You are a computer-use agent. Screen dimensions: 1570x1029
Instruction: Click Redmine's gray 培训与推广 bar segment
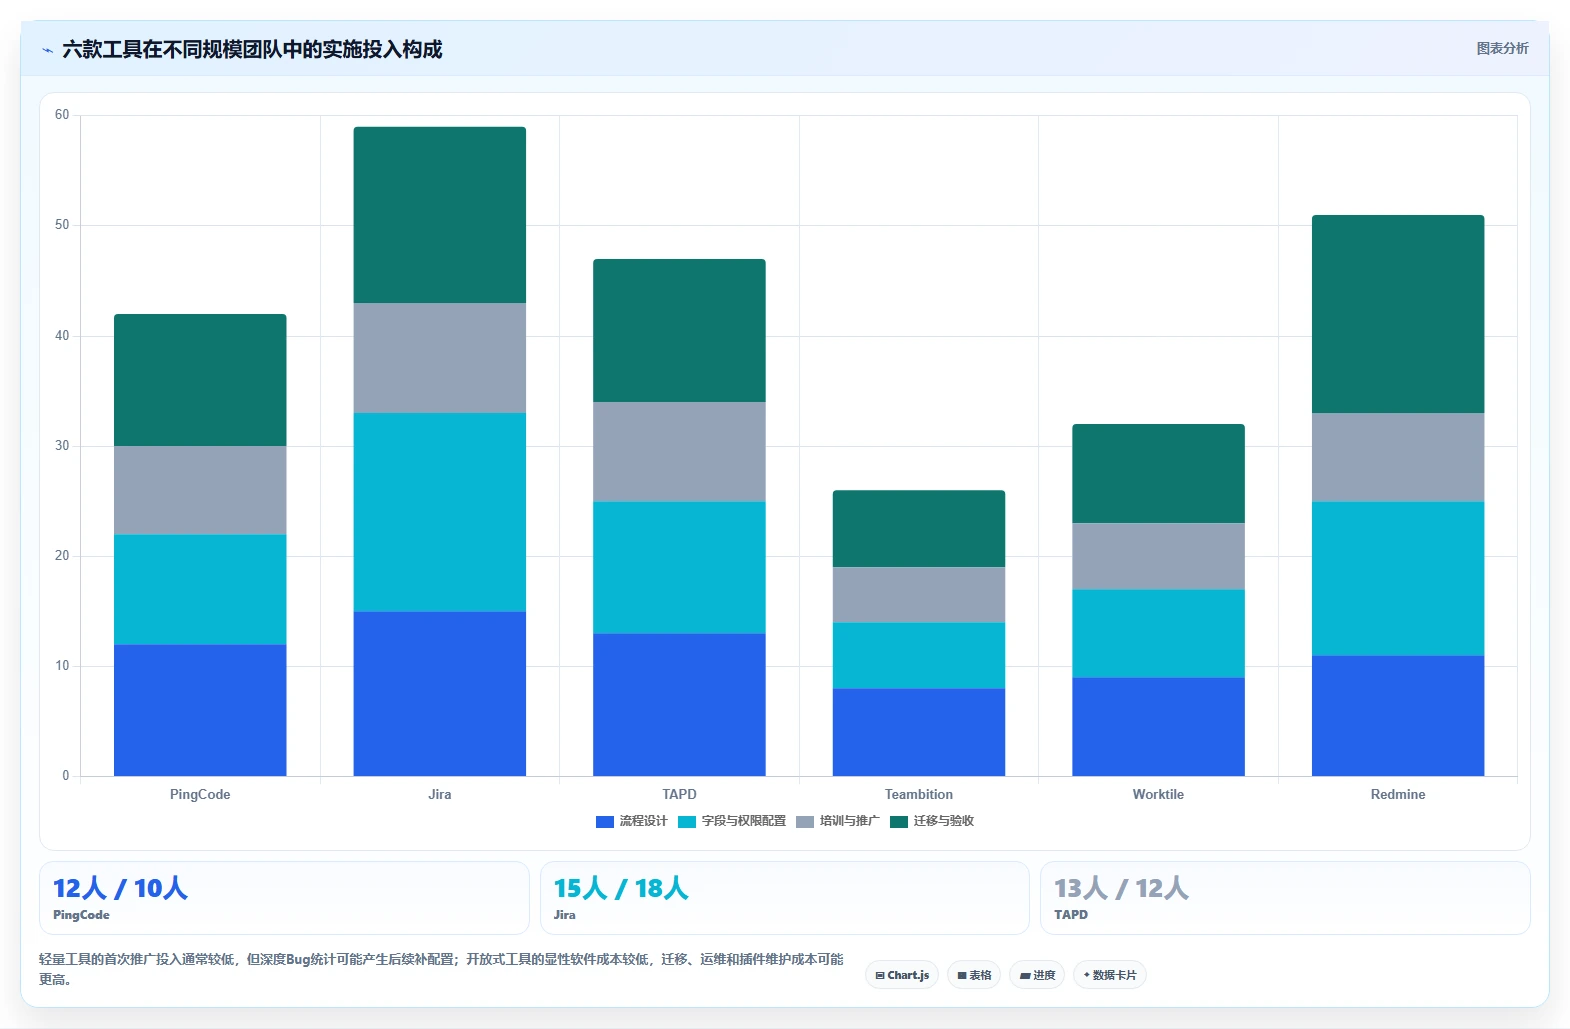[x=1398, y=457]
